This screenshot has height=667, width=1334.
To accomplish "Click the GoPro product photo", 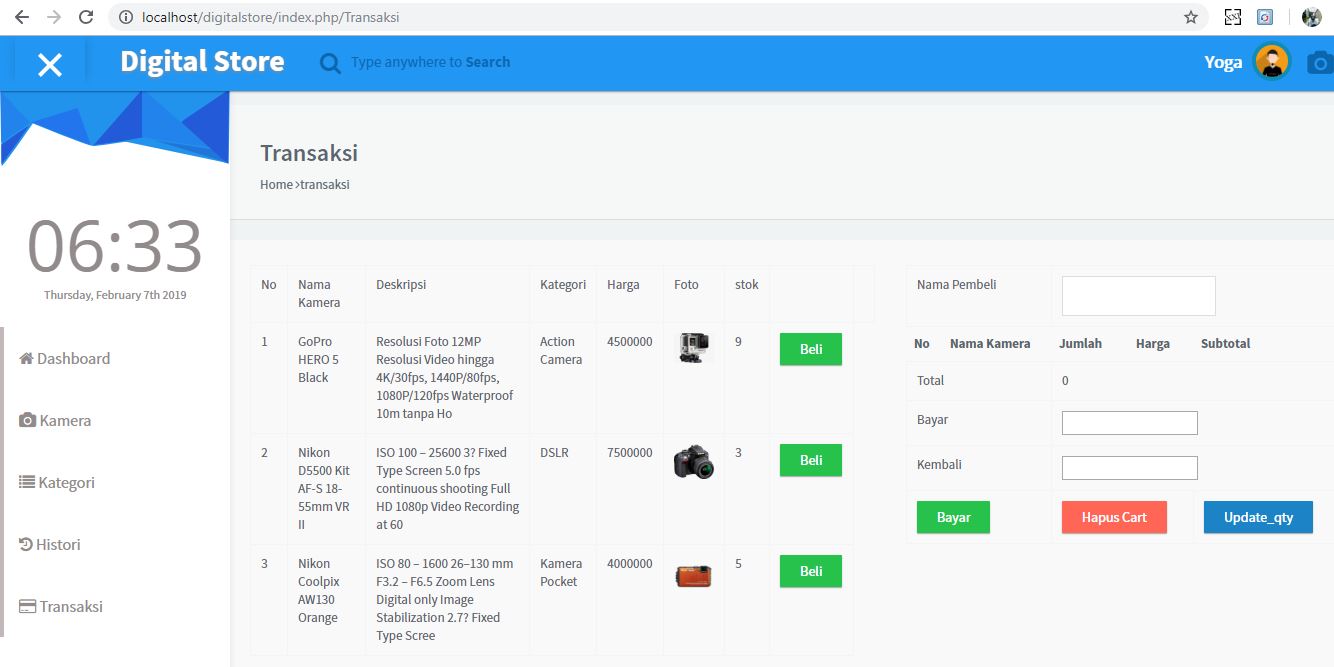I will [692, 349].
